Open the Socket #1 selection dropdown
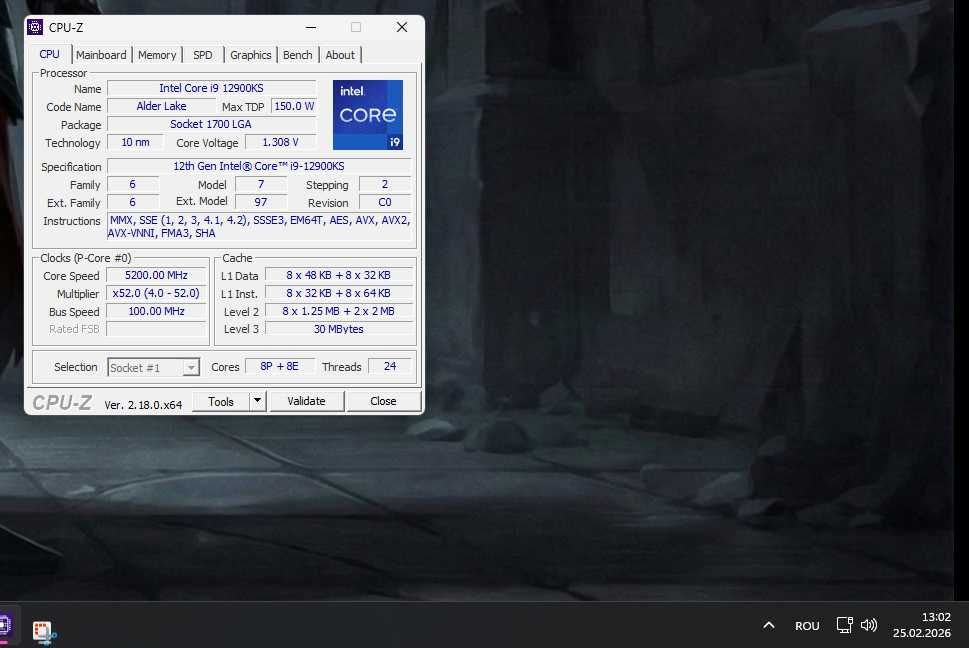 pos(153,368)
